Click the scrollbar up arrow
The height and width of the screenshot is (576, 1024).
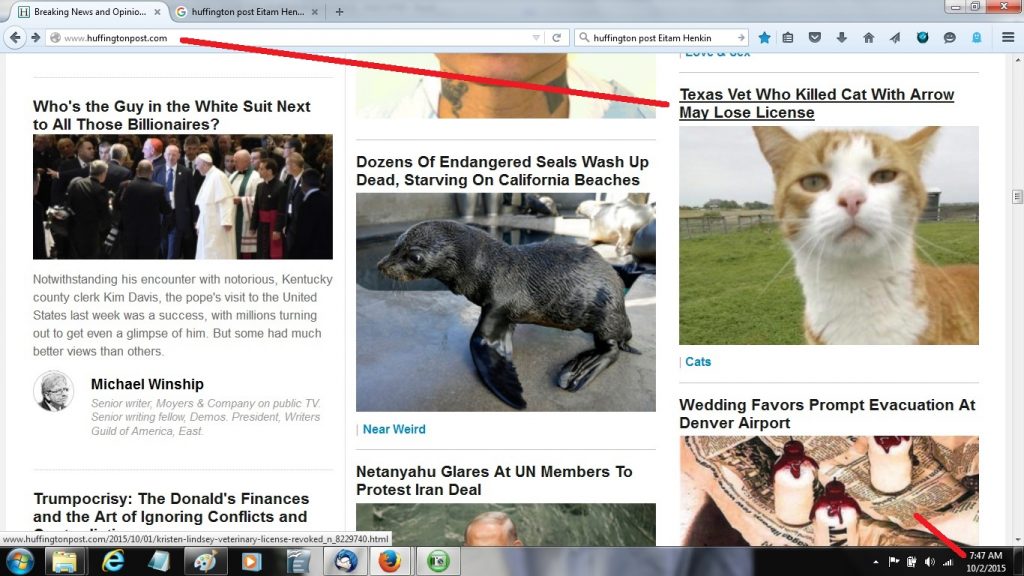pyautogui.click(x=1017, y=59)
